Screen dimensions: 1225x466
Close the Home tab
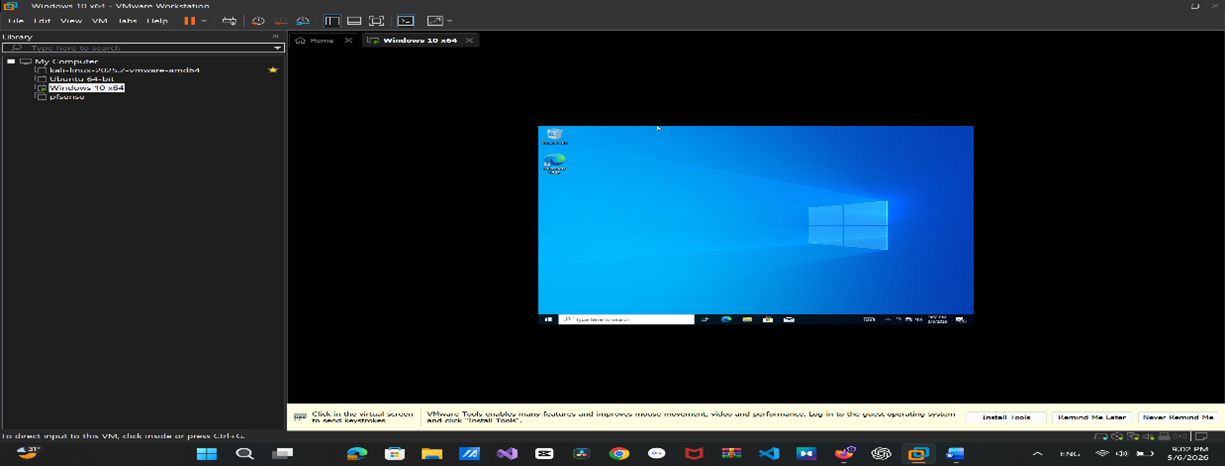pyautogui.click(x=348, y=40)
